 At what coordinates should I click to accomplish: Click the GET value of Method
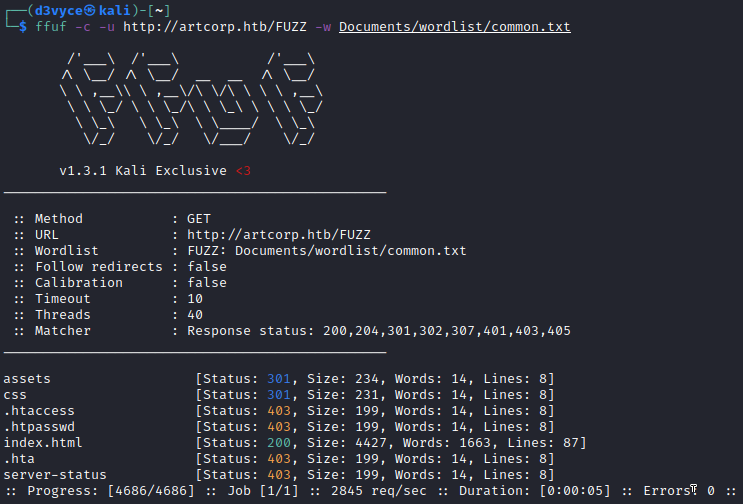coord(199,219)
